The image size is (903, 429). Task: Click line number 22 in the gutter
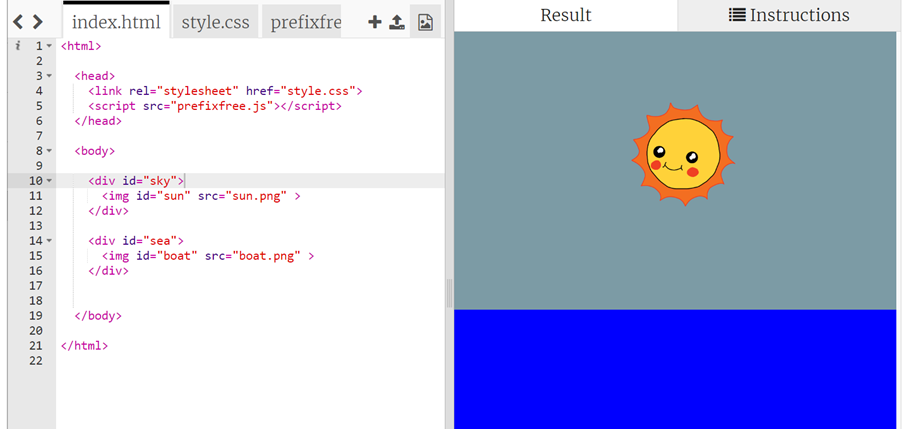pos(36,360)
